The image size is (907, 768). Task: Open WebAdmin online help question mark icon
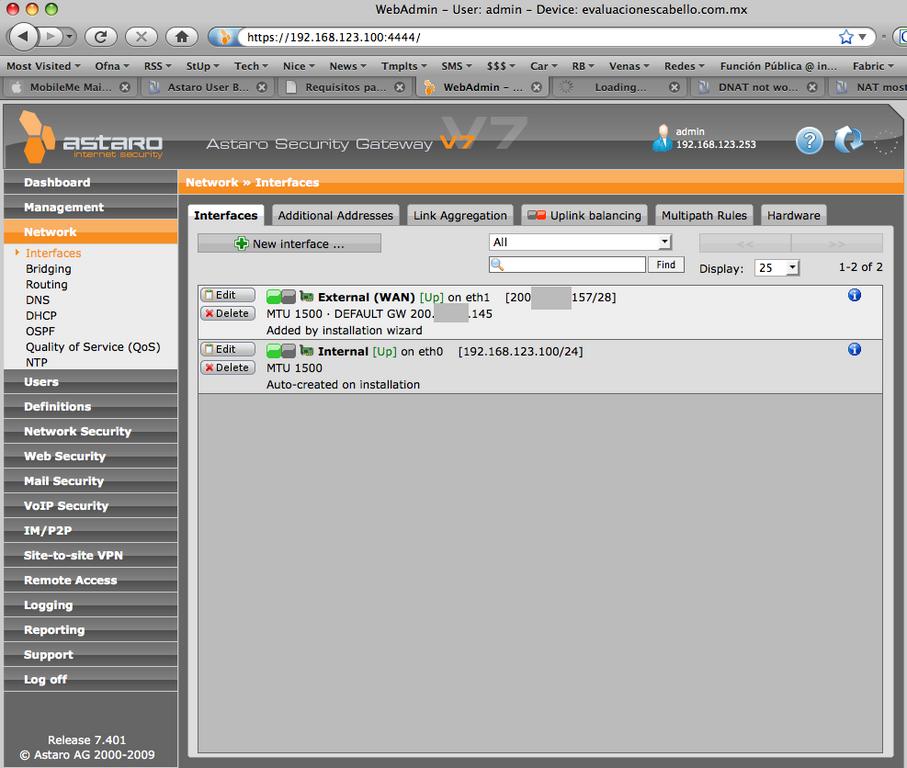click(809, 140)
